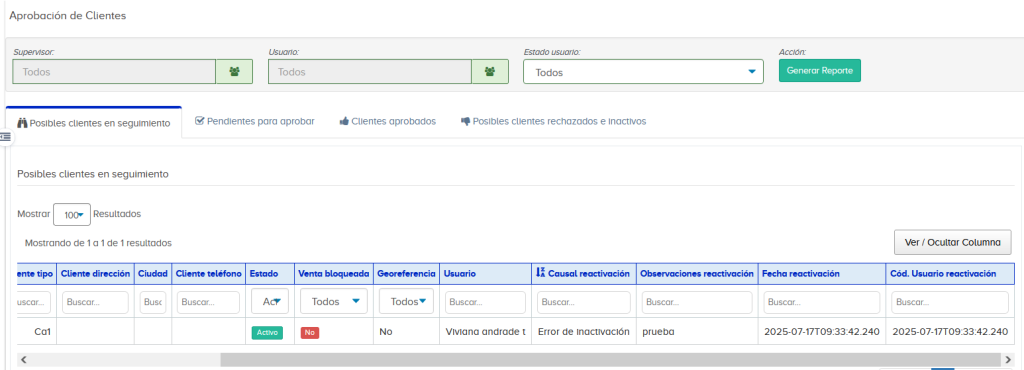Click Cód. Usuario reactivación search box
The image size is (1024, 370).
[x=950, y=303]
